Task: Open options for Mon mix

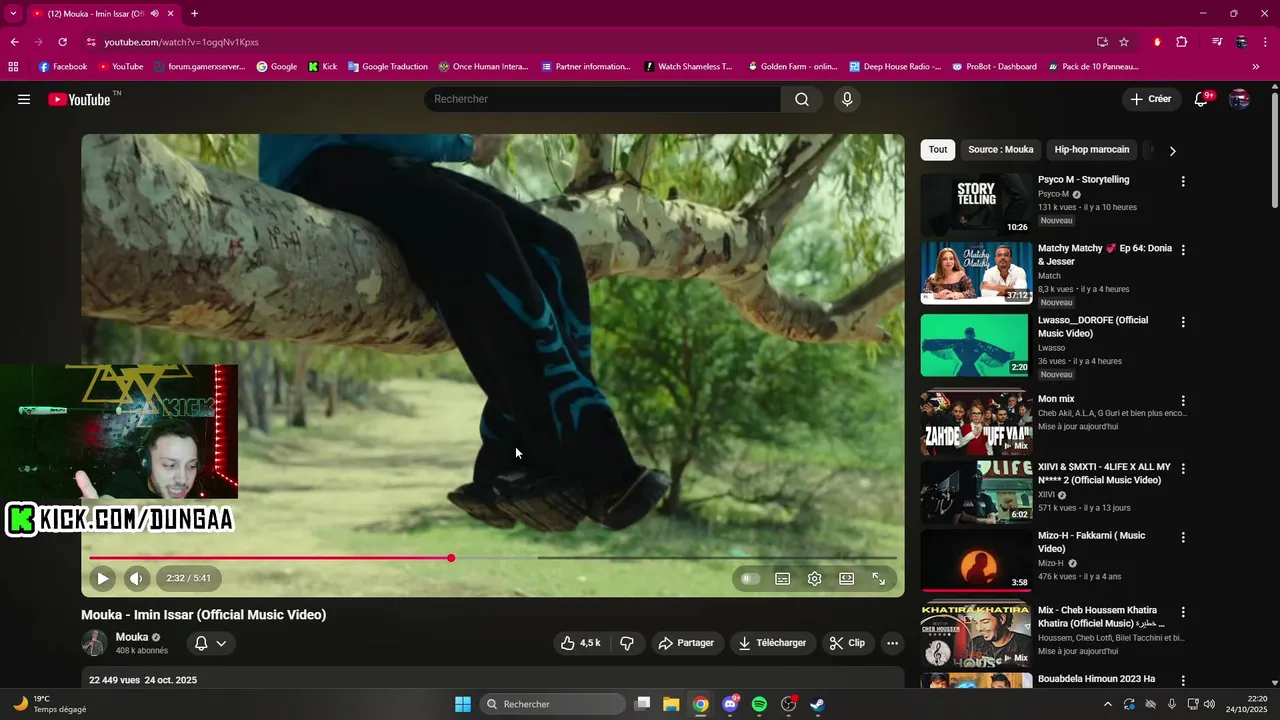Action: (x=1183, y=401)
